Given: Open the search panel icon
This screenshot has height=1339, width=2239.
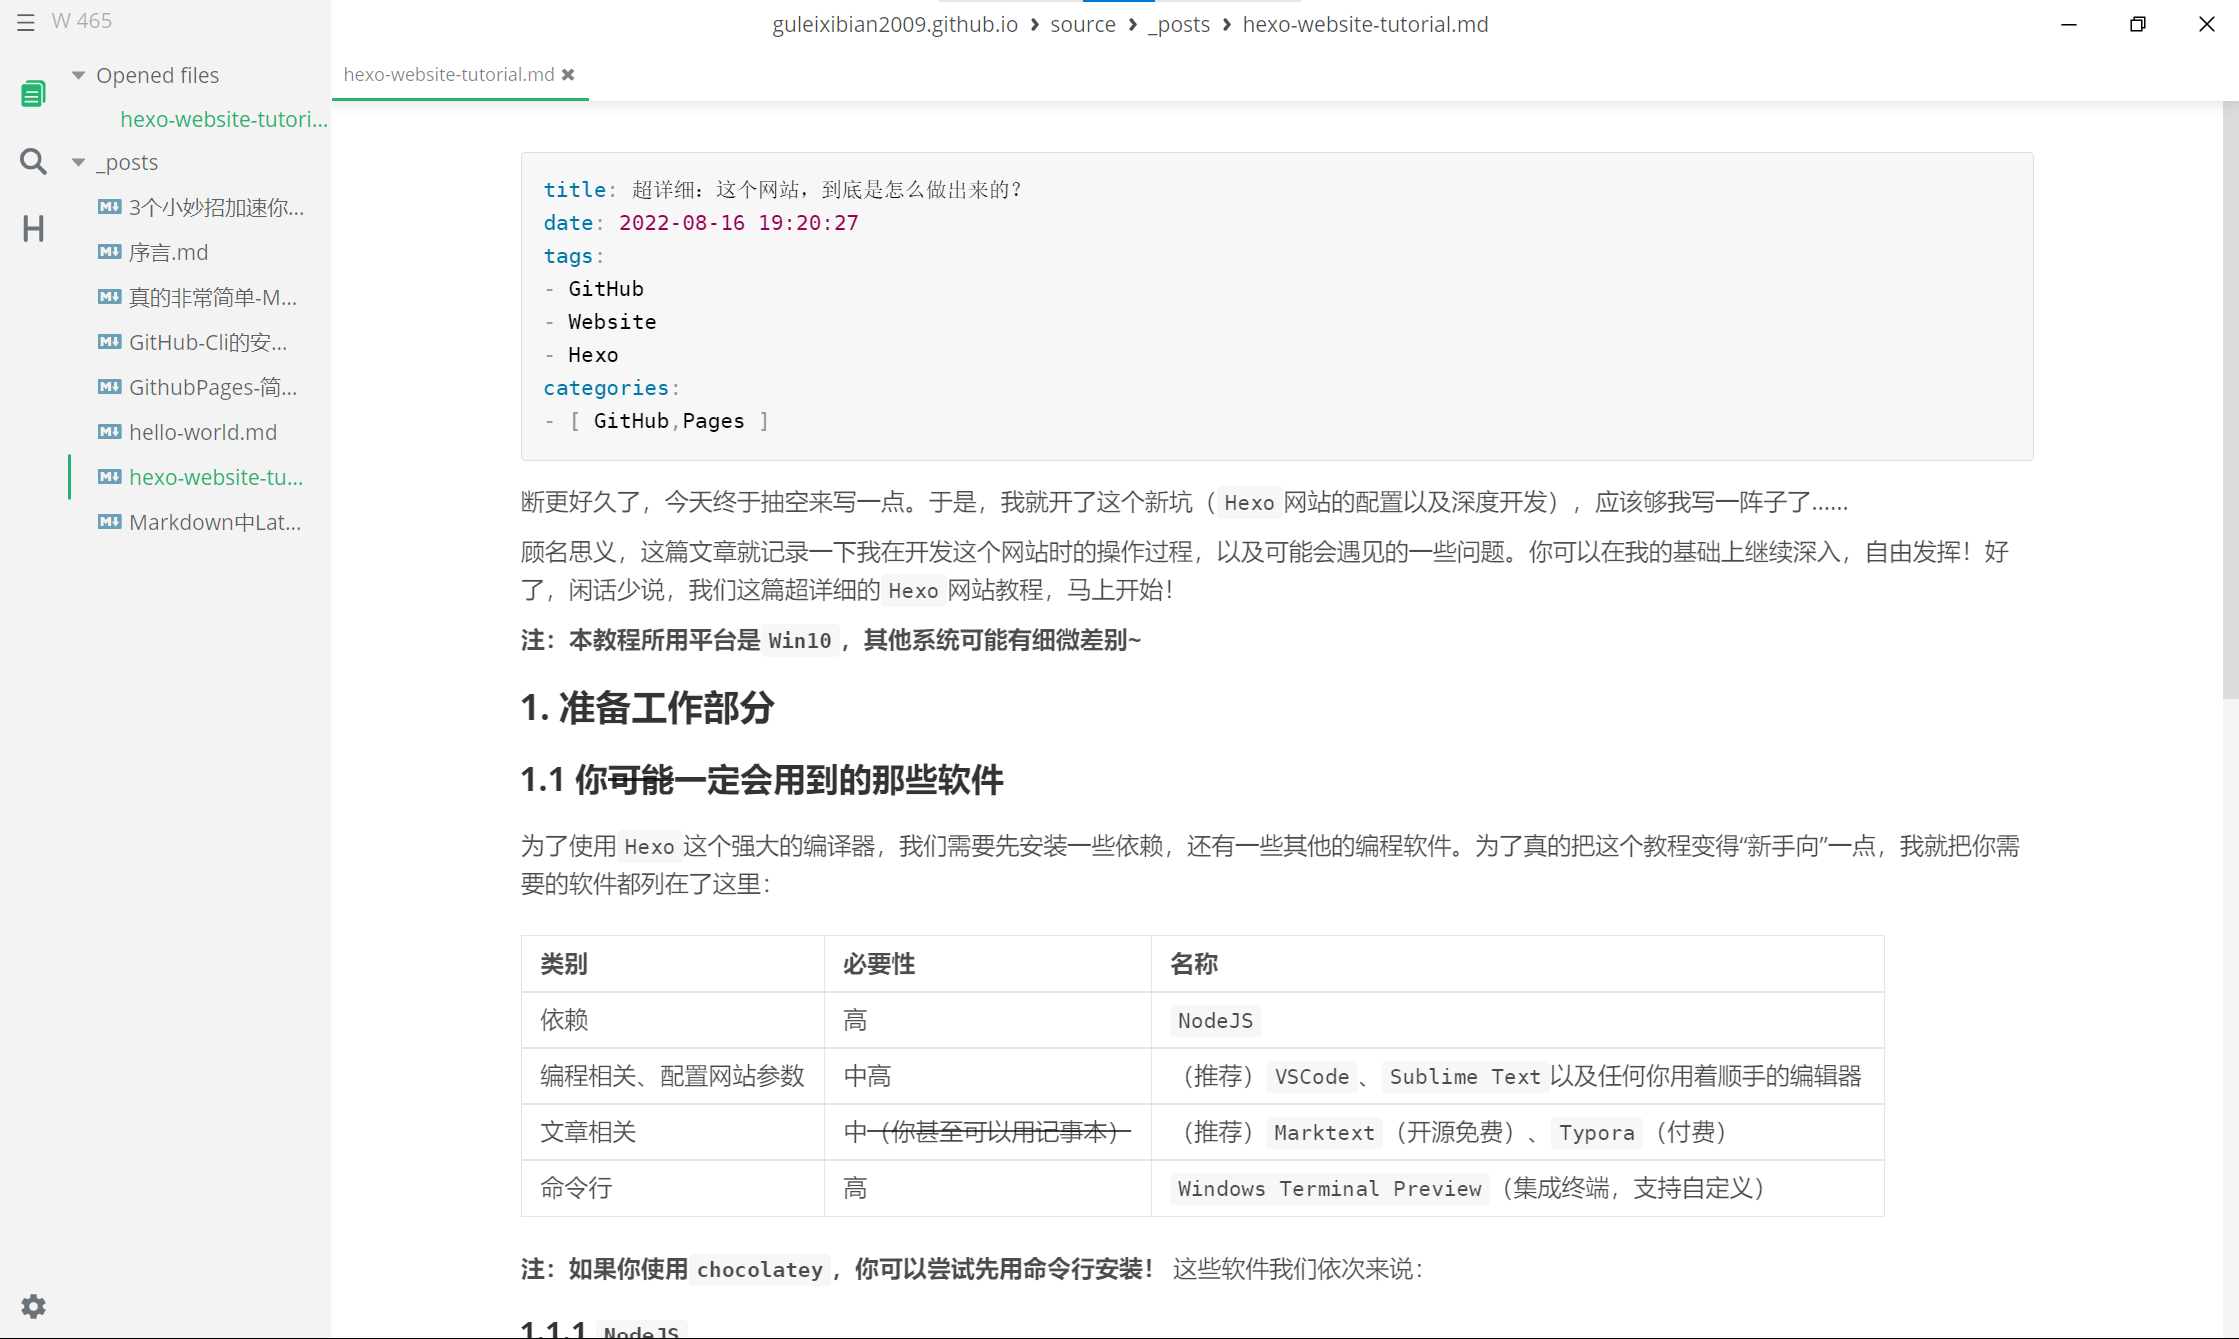Looking at the screenshot, I should pyautogui.click(x=33, y=161).
